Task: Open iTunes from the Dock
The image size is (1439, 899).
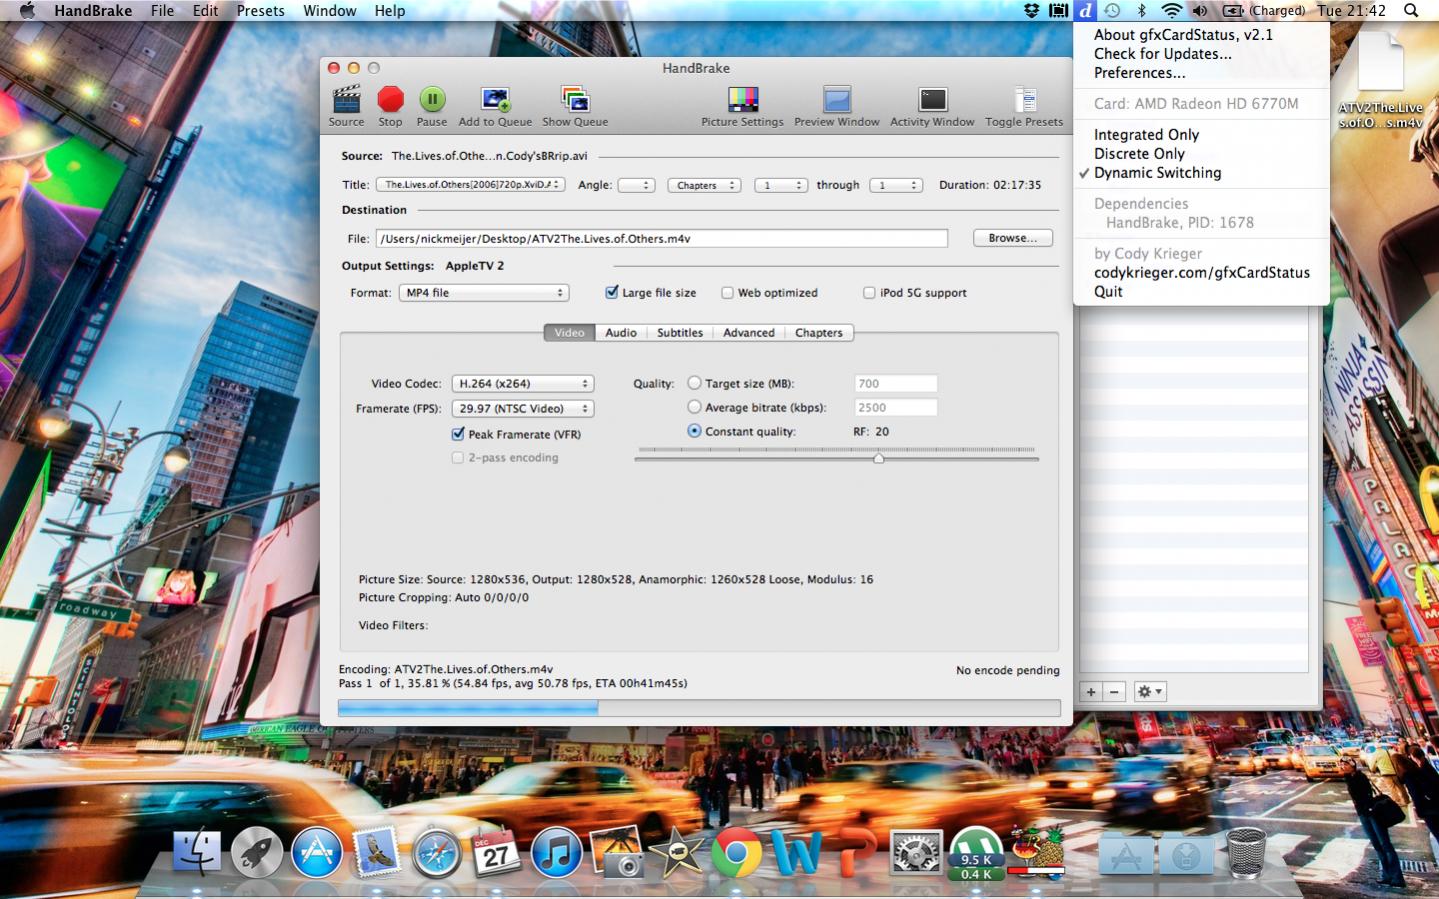Action: point(556,853)
